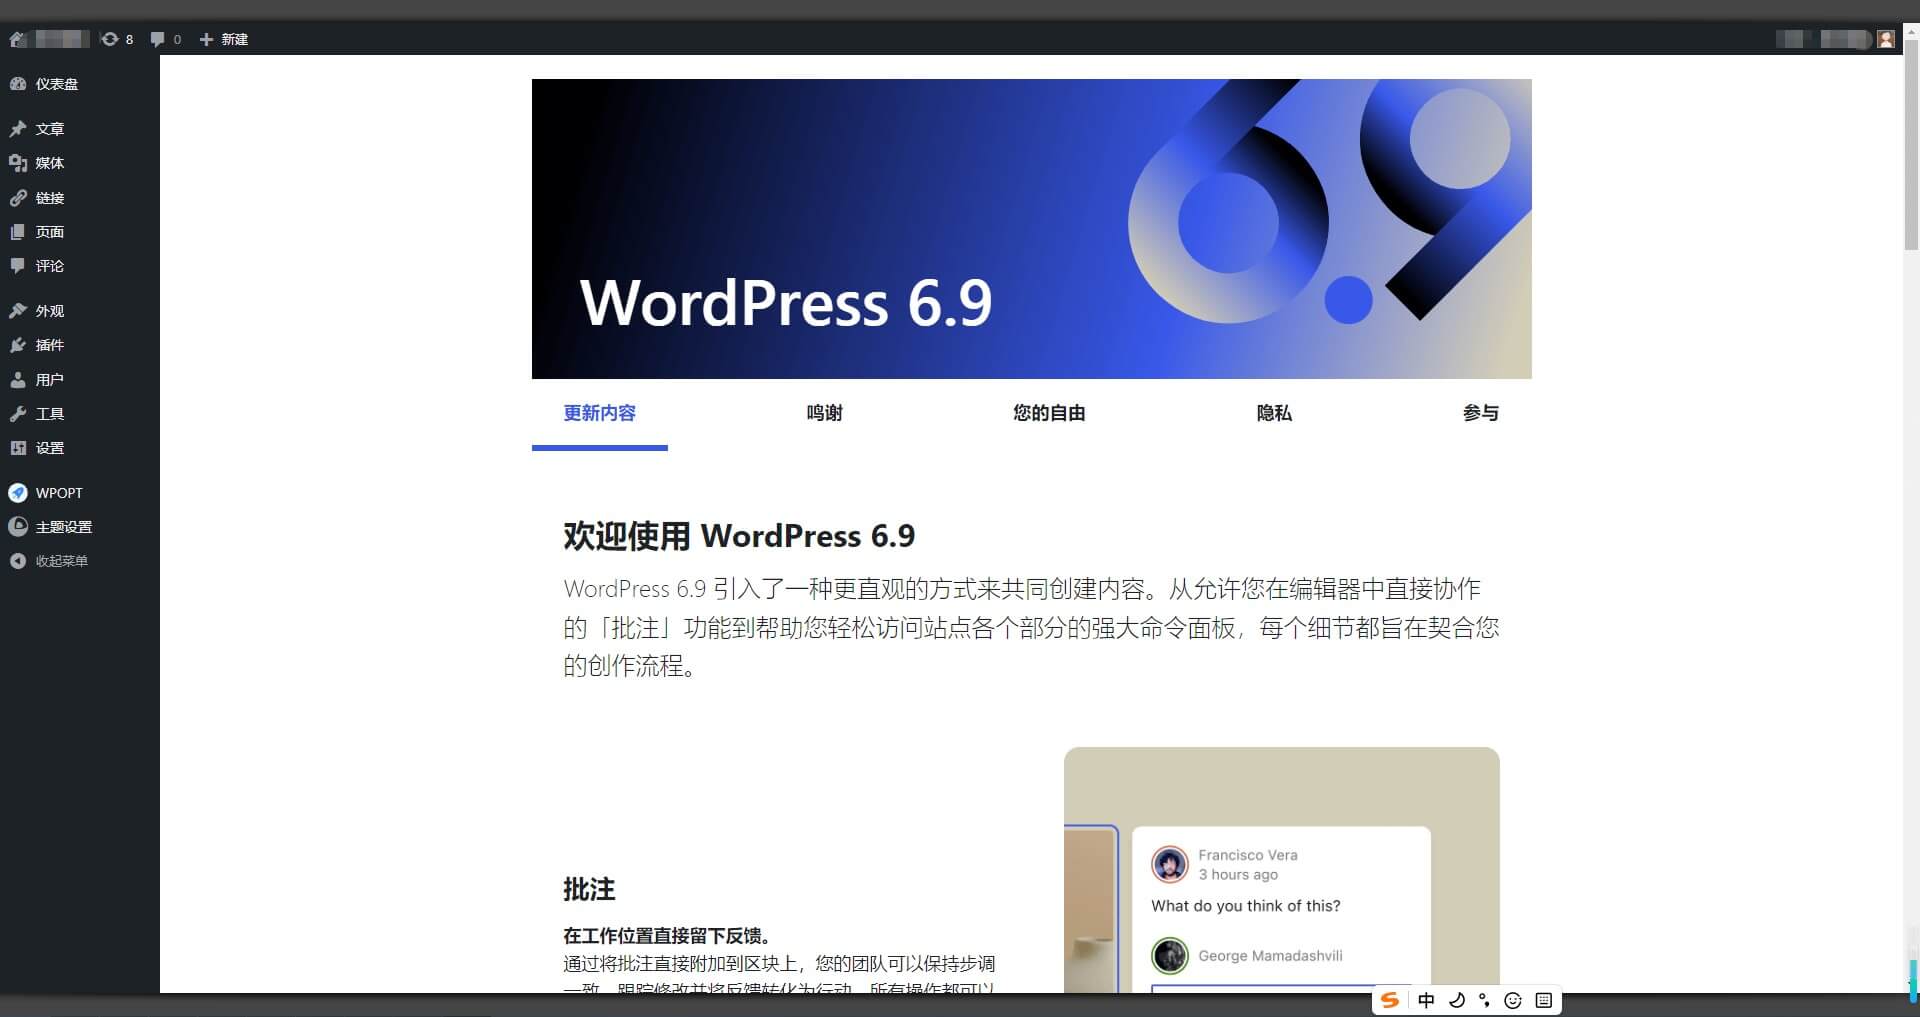
Task: Open the 新建 new content menu
Action: pos(224,39)
